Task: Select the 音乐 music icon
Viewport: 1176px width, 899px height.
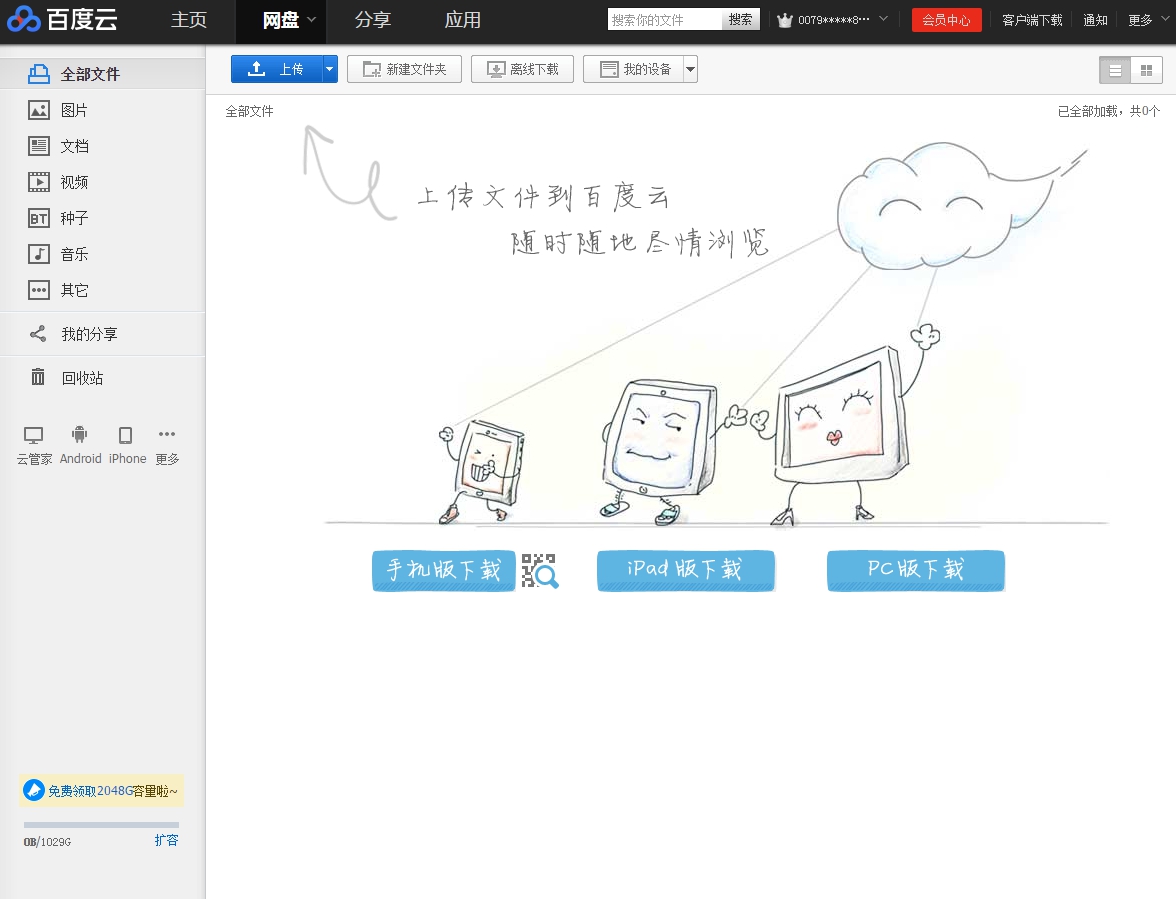Action: point(39,254)
